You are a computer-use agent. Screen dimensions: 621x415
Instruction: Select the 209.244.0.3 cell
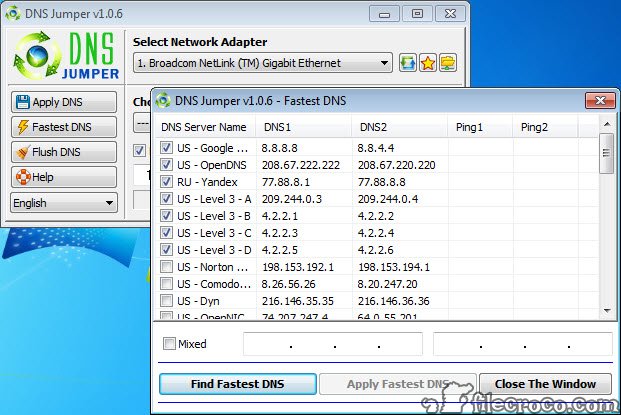pos(291,199)
